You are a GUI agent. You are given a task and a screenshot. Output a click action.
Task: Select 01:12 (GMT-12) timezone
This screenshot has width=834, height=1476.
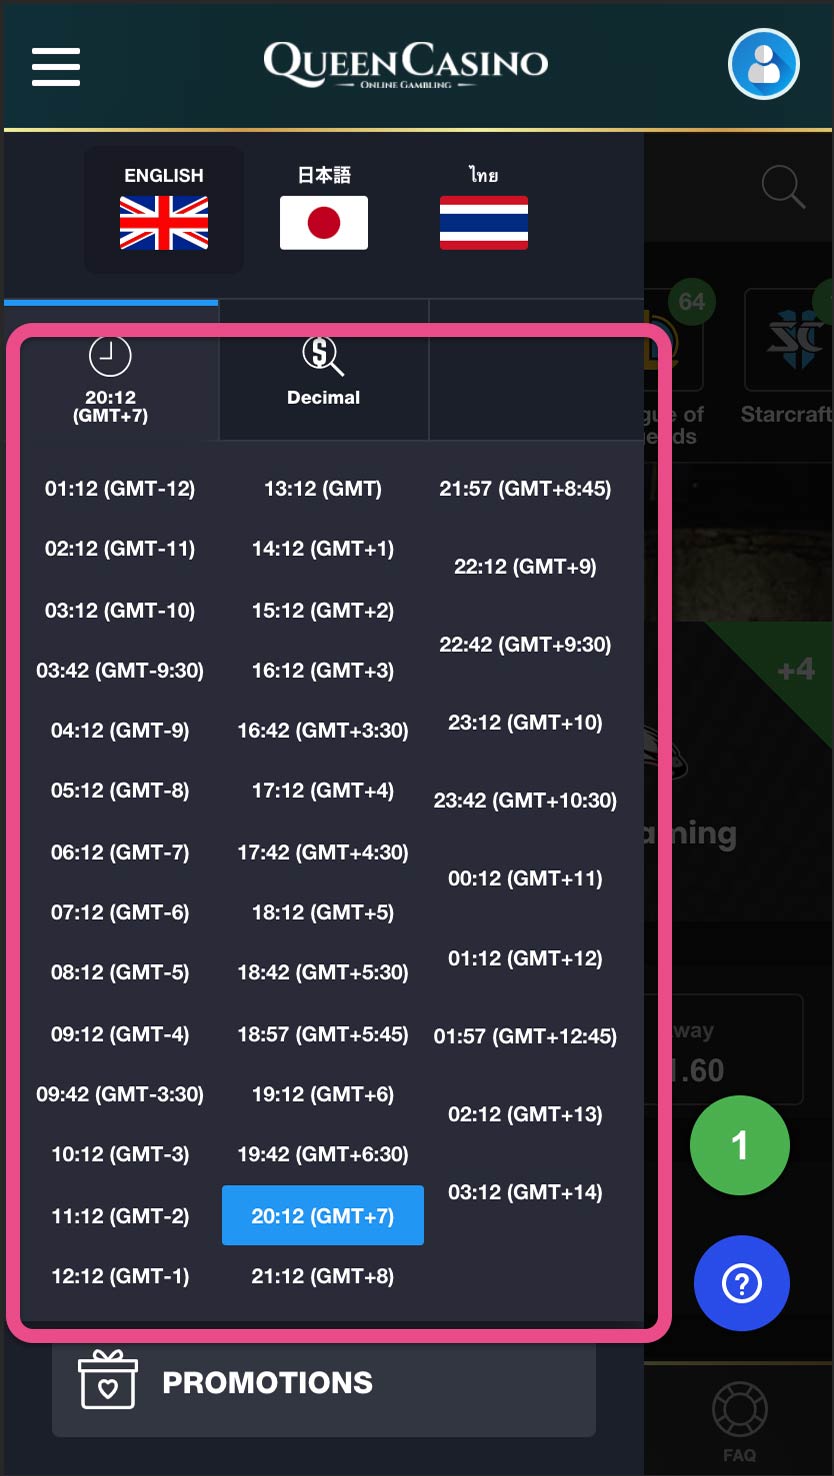120,489
